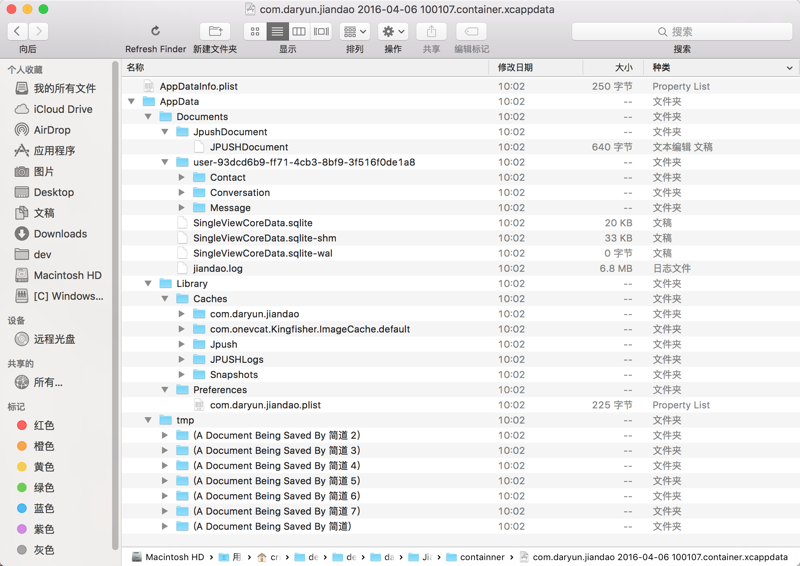800x566 pixels.
Task: Open the arrange-by dropdown in toolbar
Action: click(x=355, y=31)
